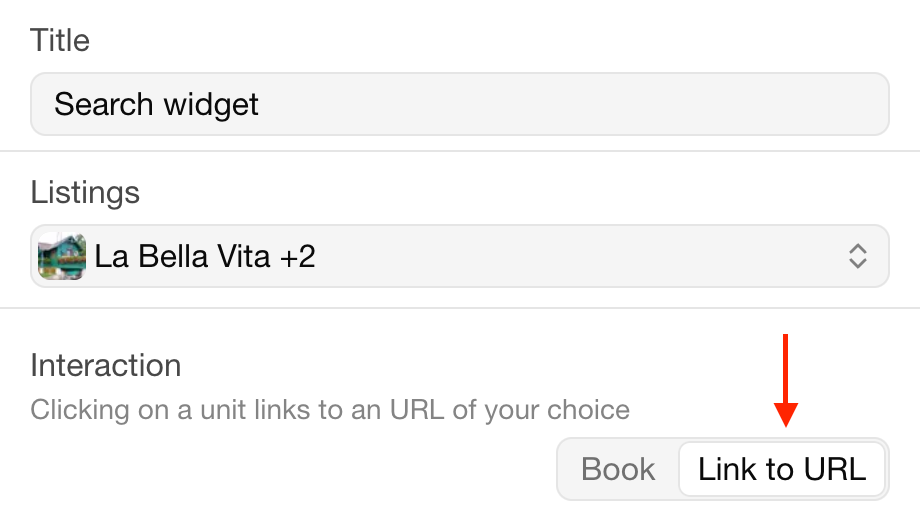Focus the Title text field
The height and width of the screenshot is (516, 920).
[x=459, y=104]
